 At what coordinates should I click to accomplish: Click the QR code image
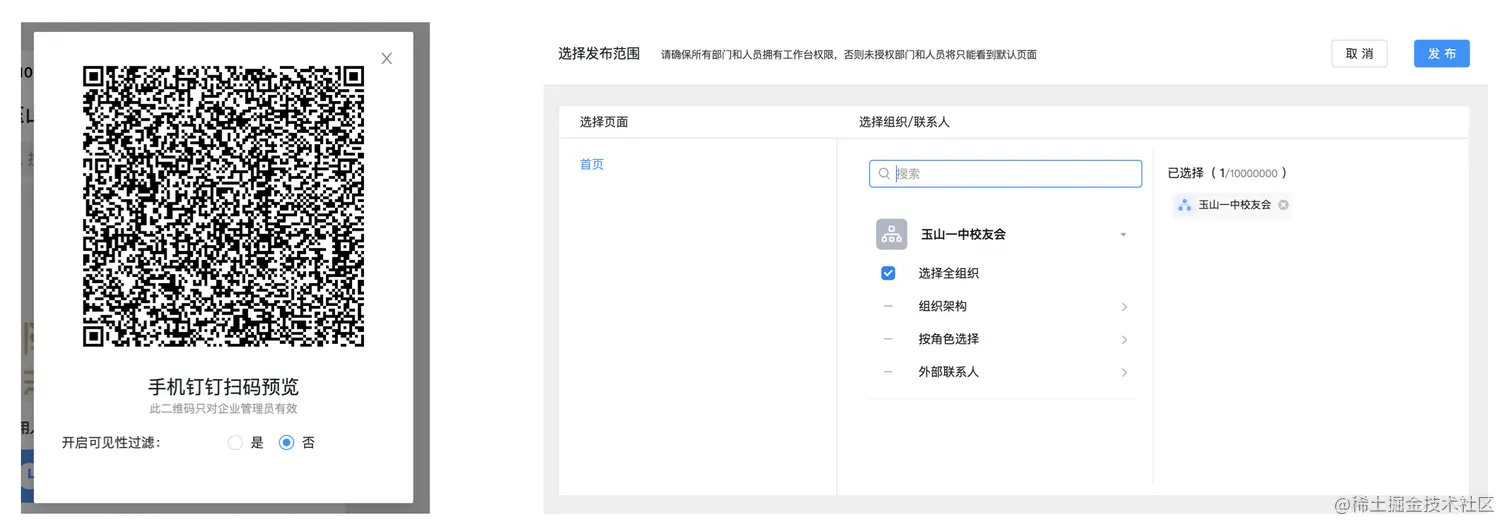click(x=223, y=206)
